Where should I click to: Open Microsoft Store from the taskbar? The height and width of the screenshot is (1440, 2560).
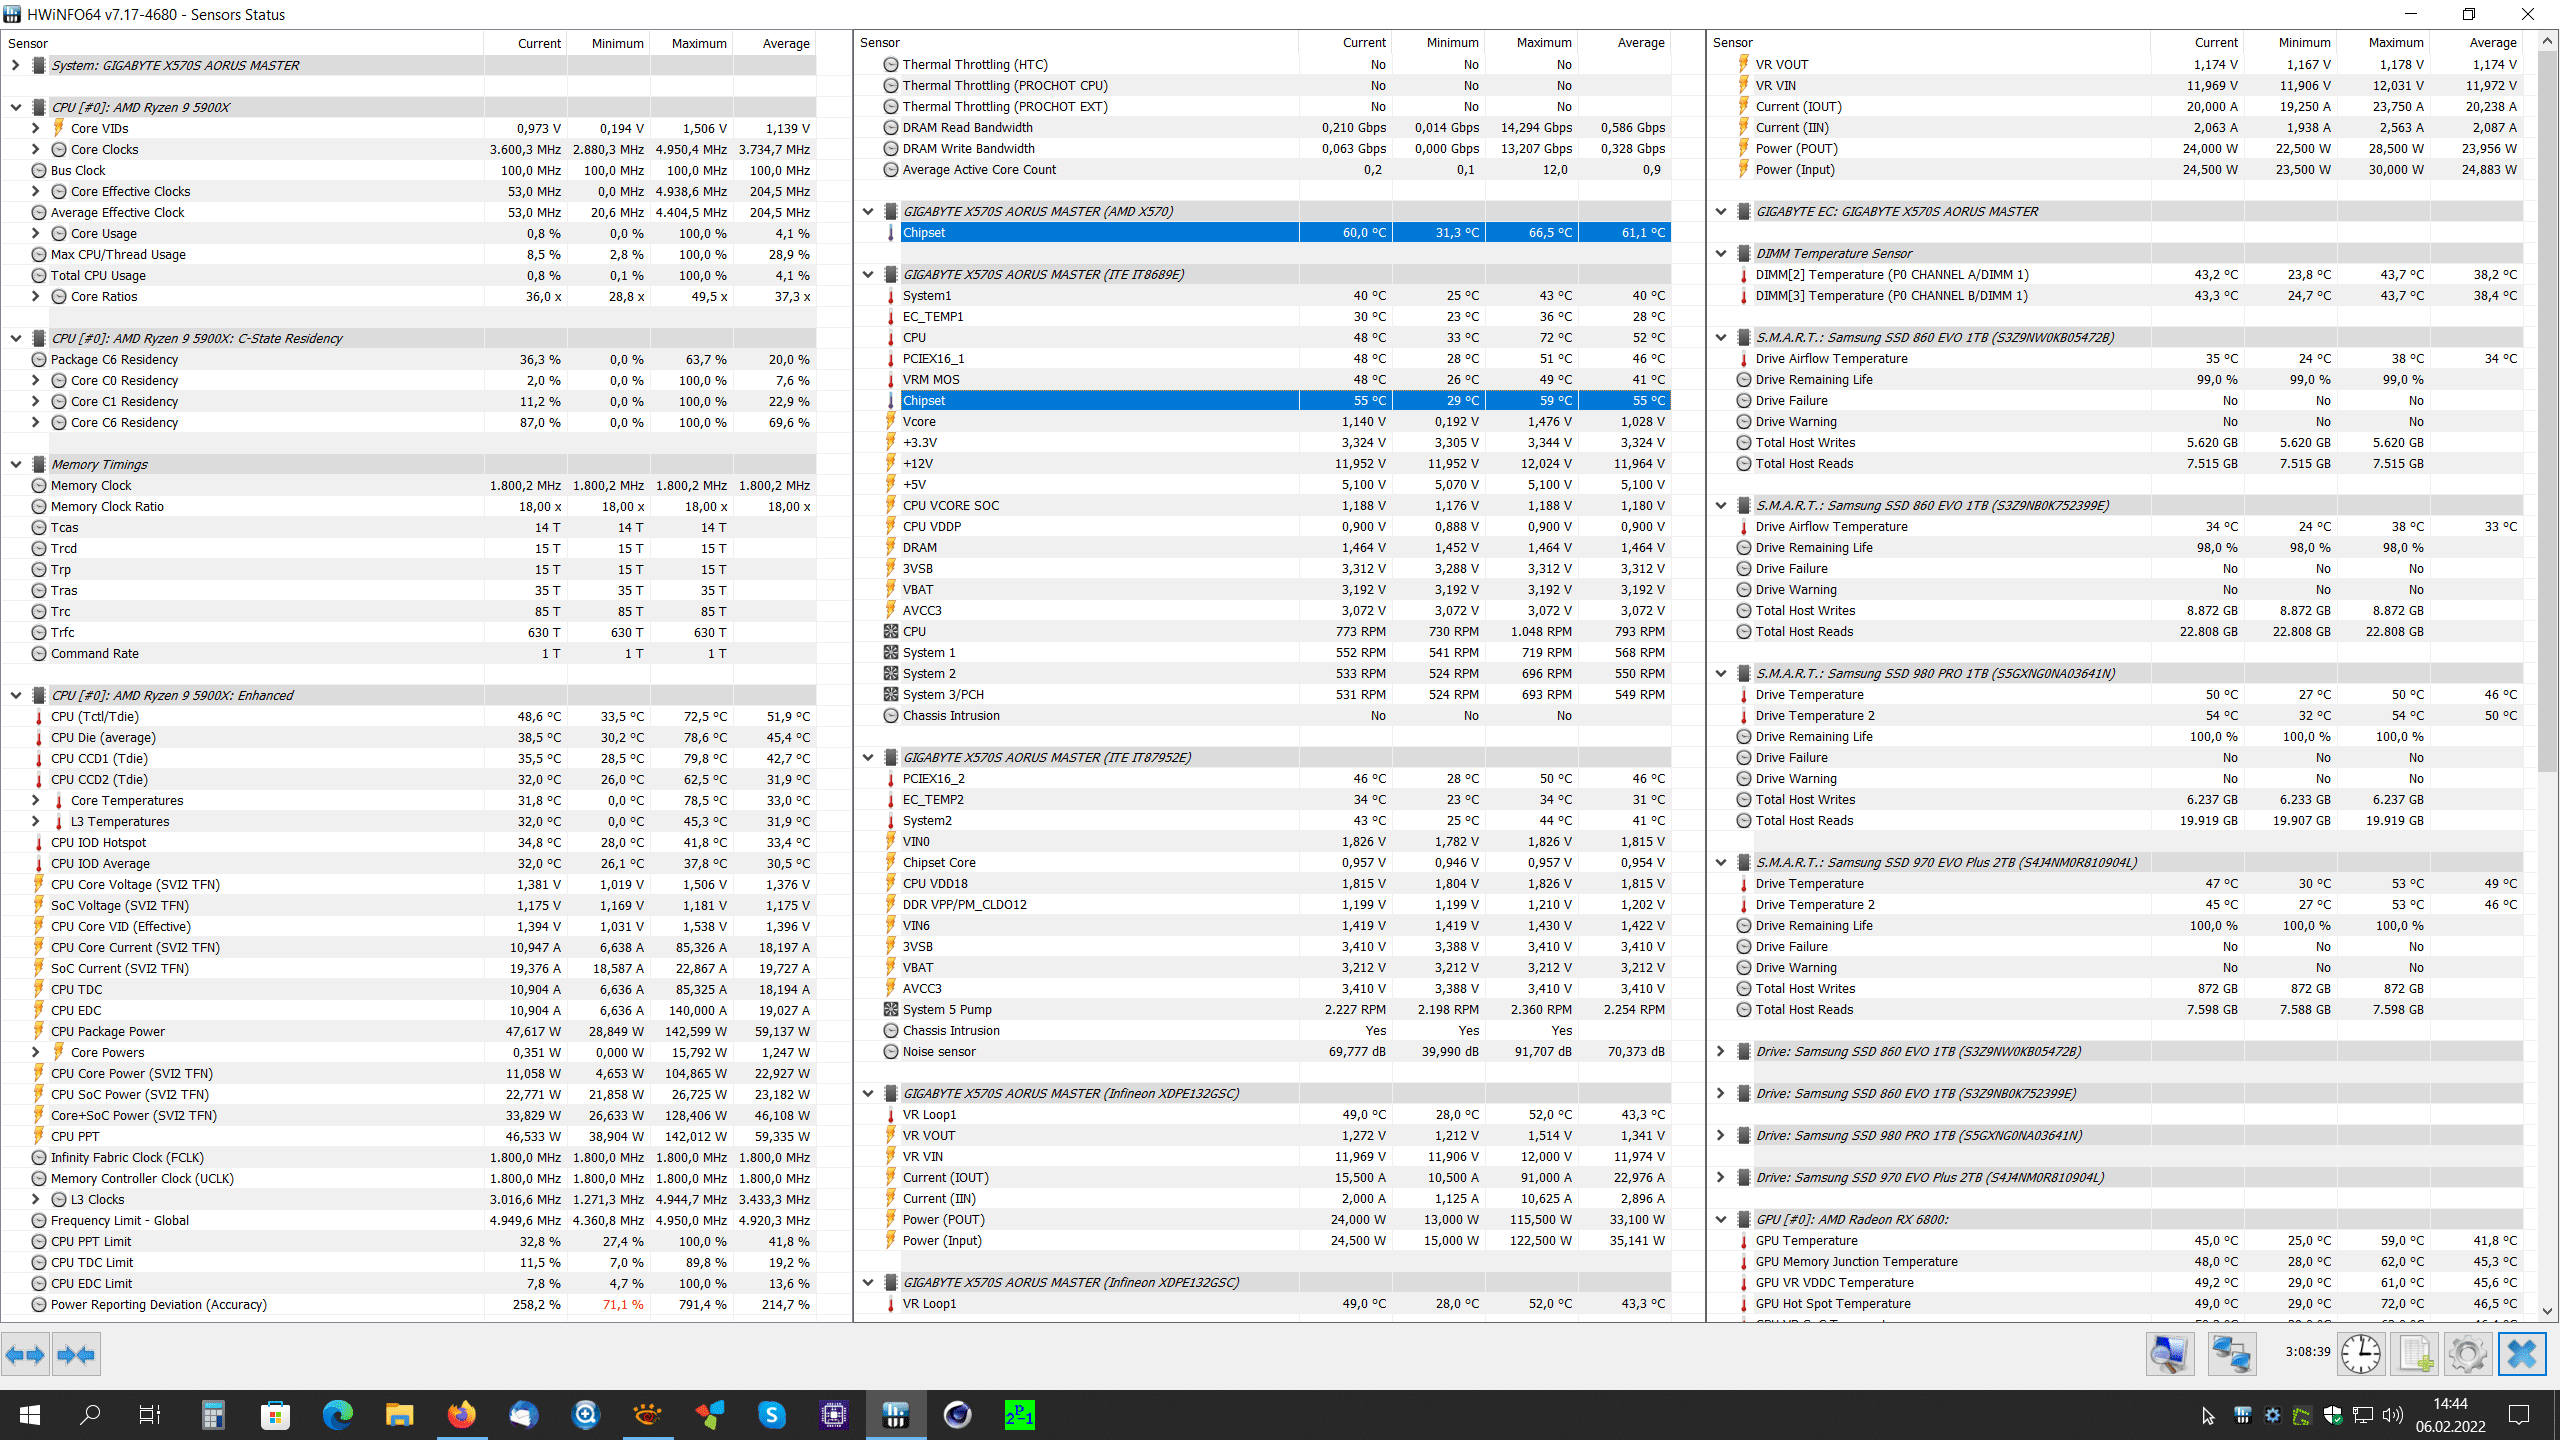(275, 1415)
